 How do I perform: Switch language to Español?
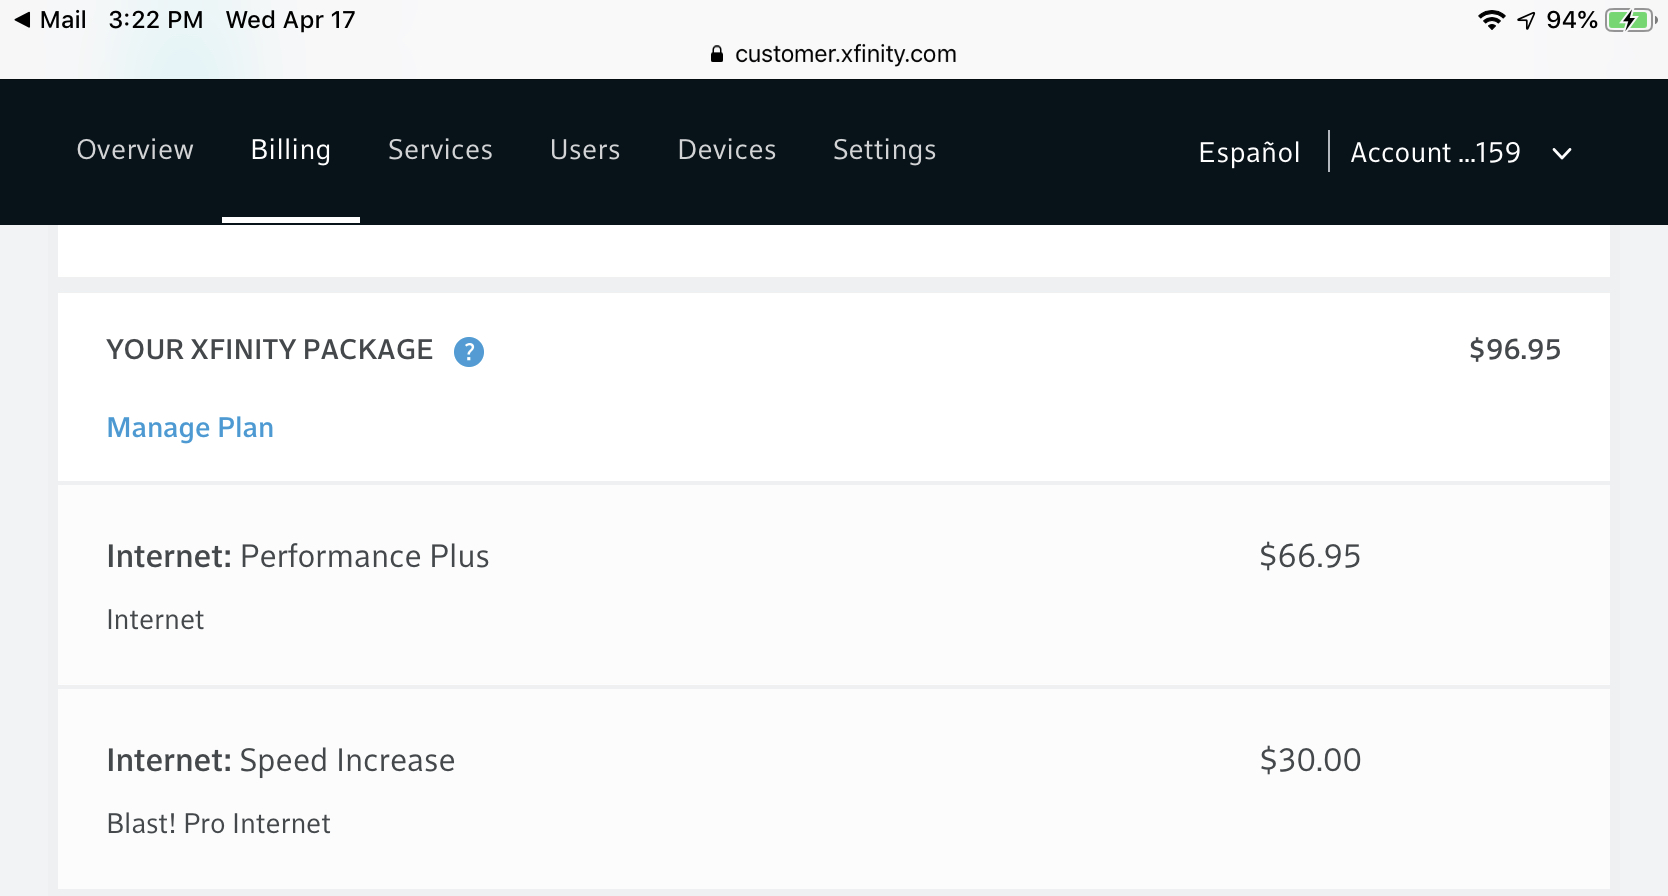tap(1249, 153)
